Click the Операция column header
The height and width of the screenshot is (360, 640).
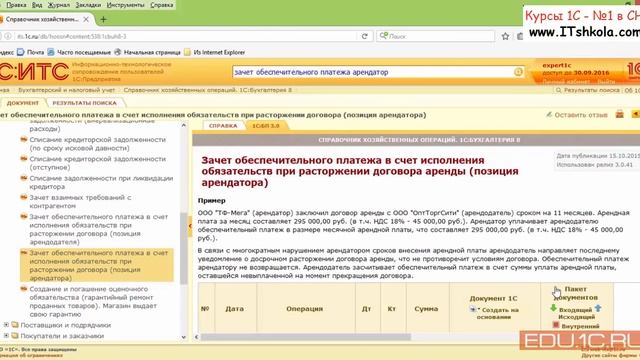tap(306, 309)
